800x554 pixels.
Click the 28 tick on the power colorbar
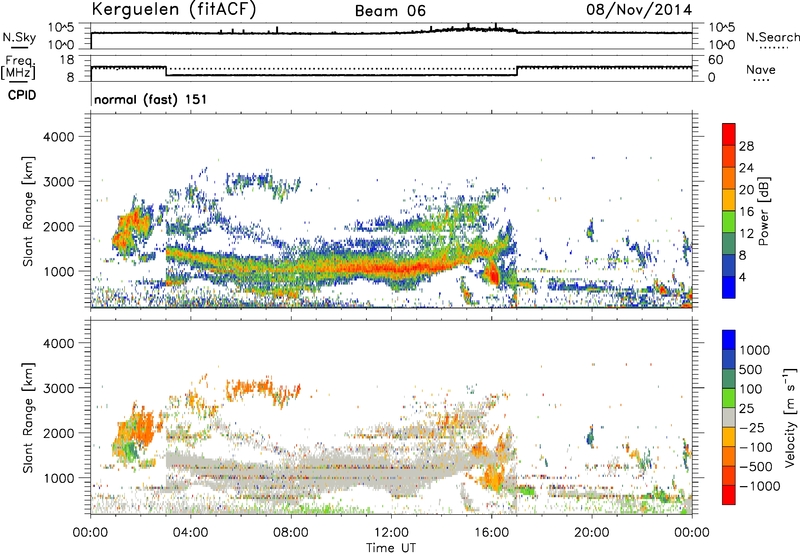(x=746, y=146)
